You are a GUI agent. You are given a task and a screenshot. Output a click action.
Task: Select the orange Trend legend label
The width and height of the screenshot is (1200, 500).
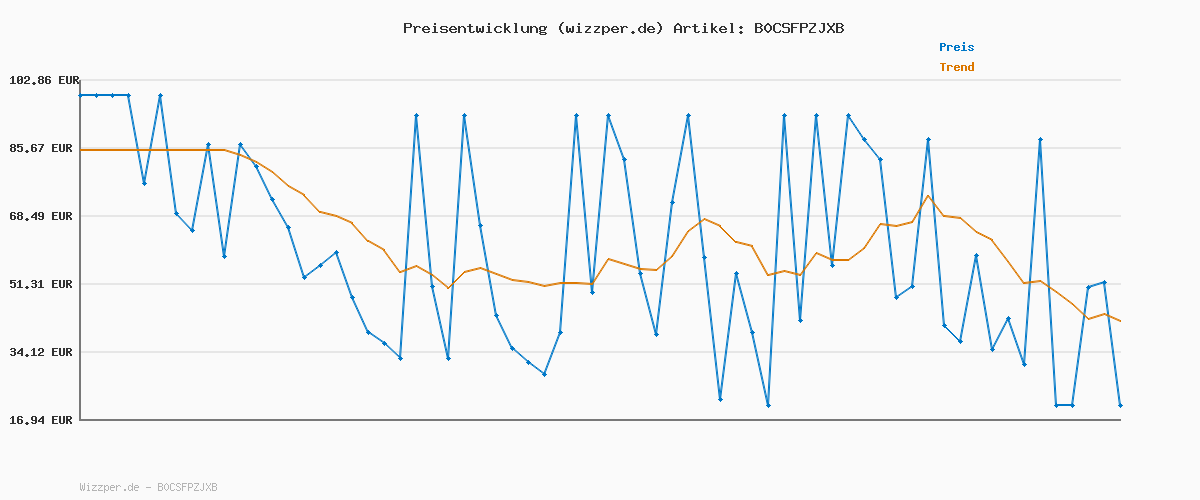click(x=956, y=67)
